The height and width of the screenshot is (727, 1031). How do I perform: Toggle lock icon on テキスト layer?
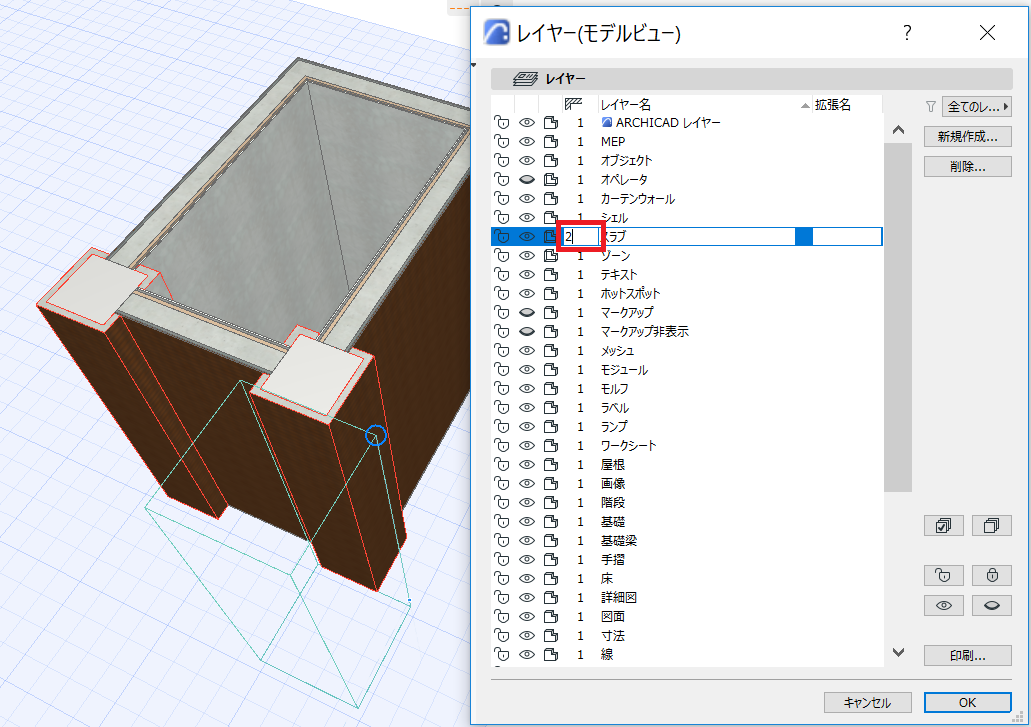point(502,275)
